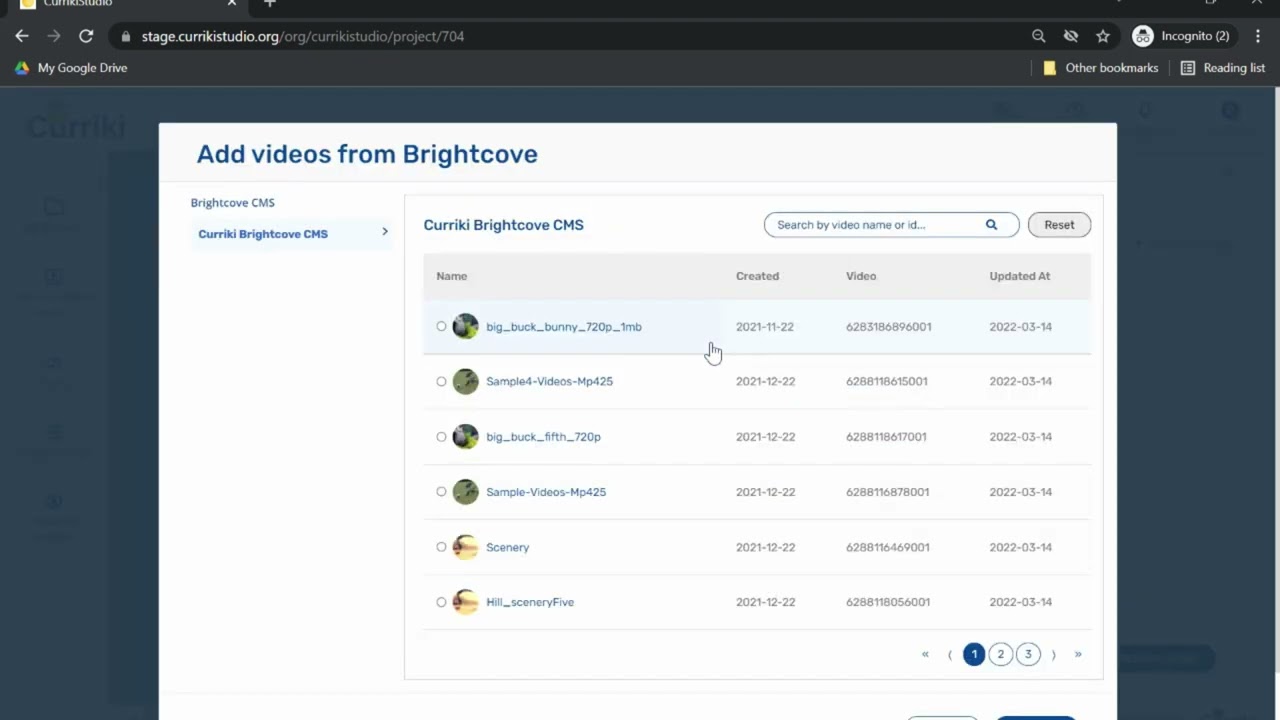Click Scenery video name
1280x720 pixels.
point(507,548)
